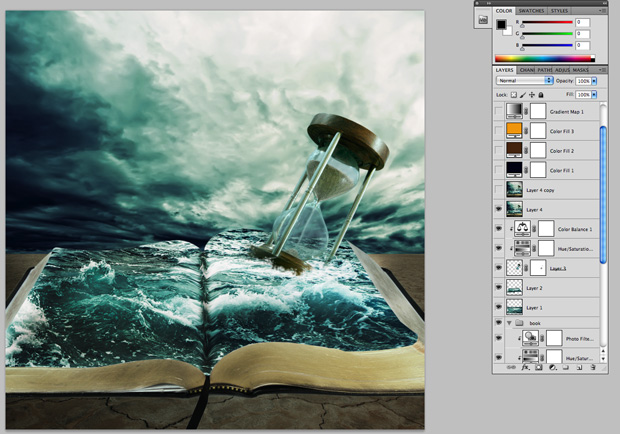Switch to the Channels tab
The height and width of the screenshot is (434, 620).
point(527,70)
